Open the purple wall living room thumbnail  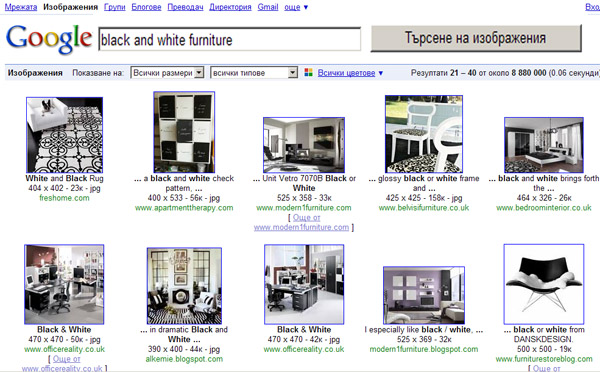coord(424,295)
